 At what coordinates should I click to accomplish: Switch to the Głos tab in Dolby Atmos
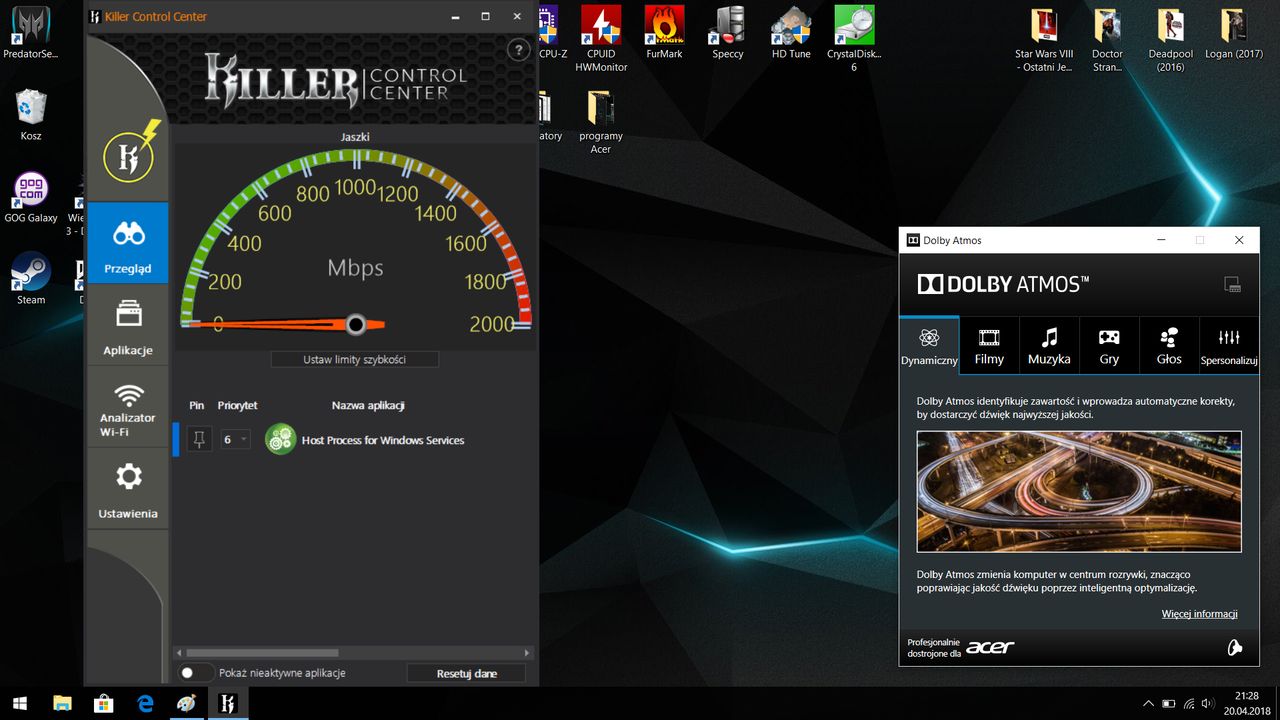tap(1169, 345)
